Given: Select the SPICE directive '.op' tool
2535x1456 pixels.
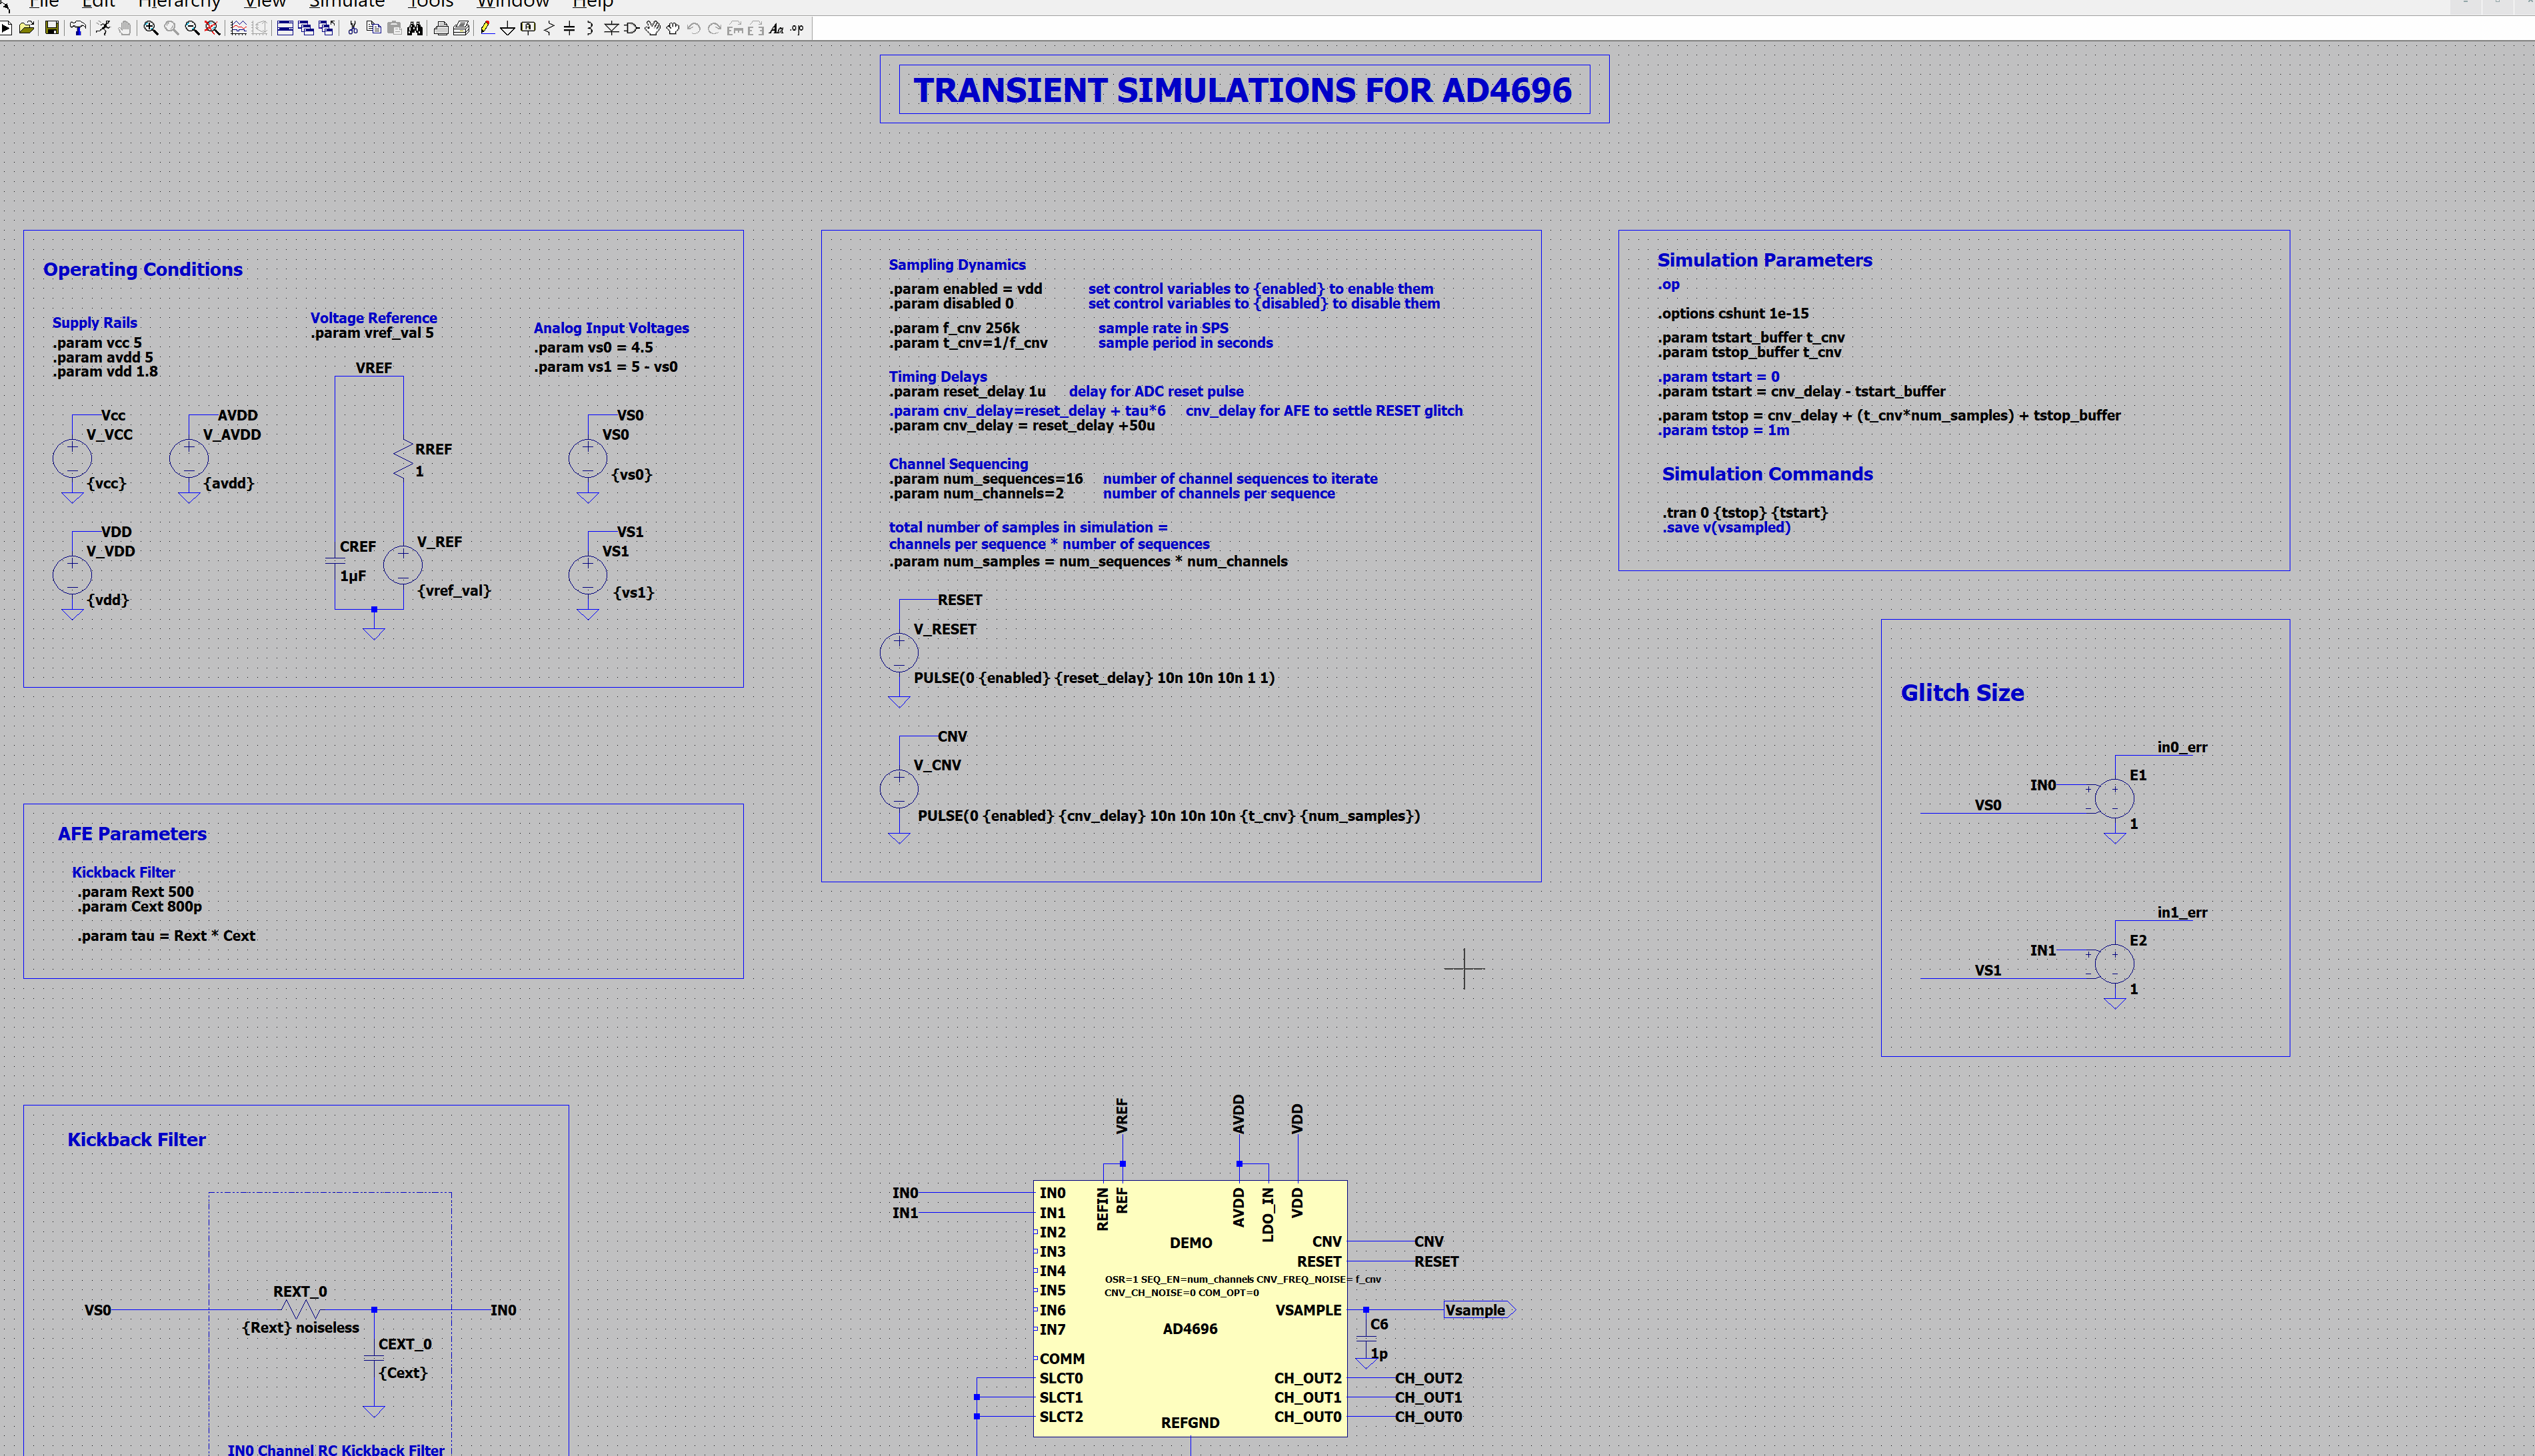Looking at the screenshot, I should coord(798,28).
